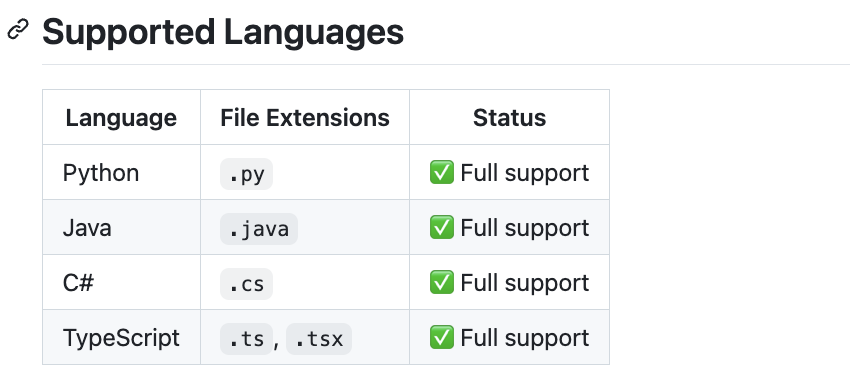This screenshot has height=372, width=850.
Task: Click the .tsx extension code tag
Action: click(x=319, y=339)
